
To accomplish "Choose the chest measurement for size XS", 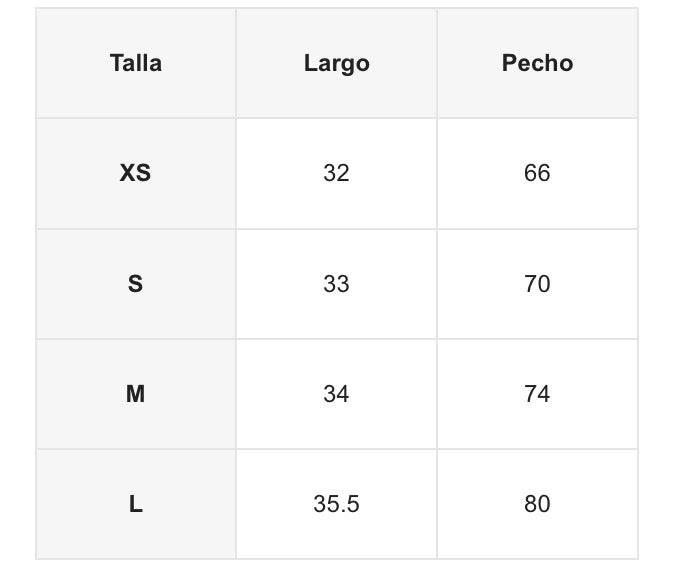I will pos(537,173).
